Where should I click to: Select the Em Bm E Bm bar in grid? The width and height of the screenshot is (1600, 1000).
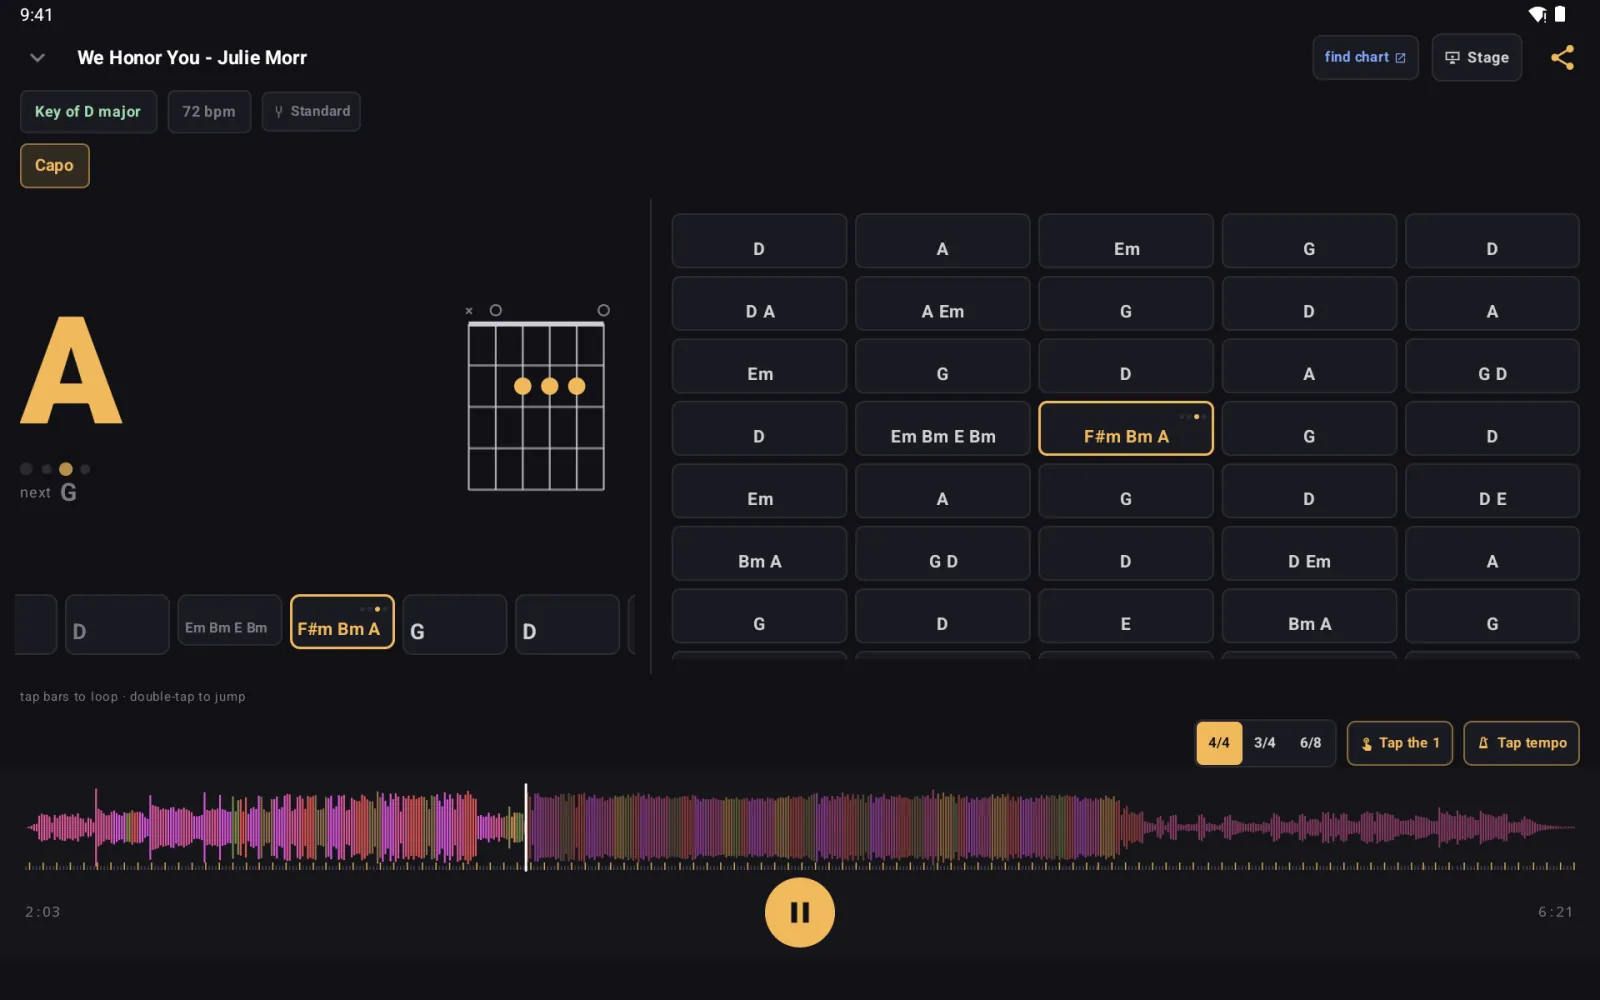tap(943, 429)
